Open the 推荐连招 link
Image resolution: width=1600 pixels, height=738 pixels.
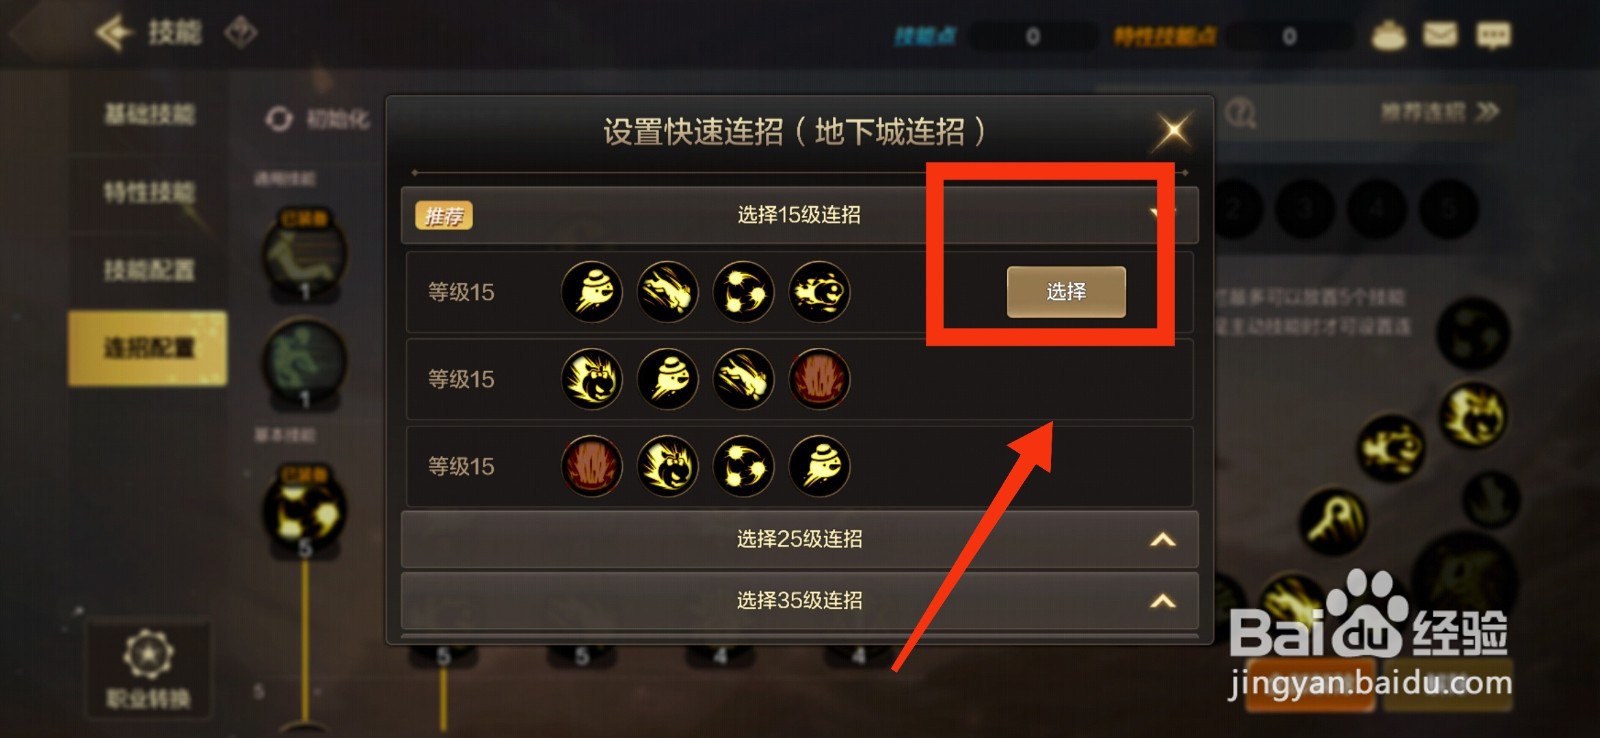click(x=1439, y=112)
